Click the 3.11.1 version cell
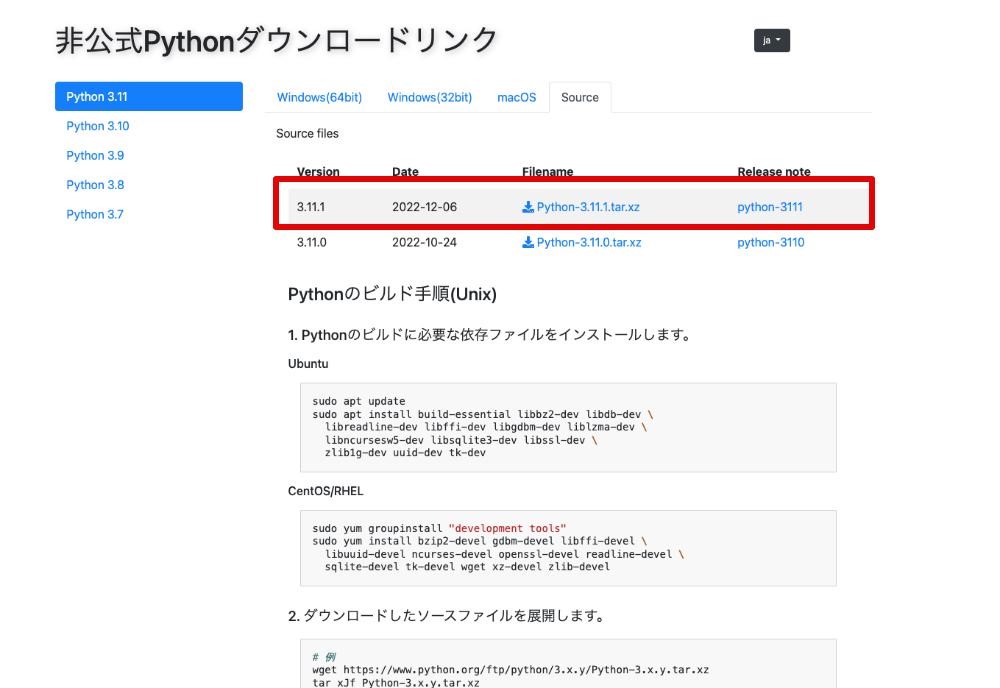The height and width of the screenshot is (688, 1000). (311, 207)
